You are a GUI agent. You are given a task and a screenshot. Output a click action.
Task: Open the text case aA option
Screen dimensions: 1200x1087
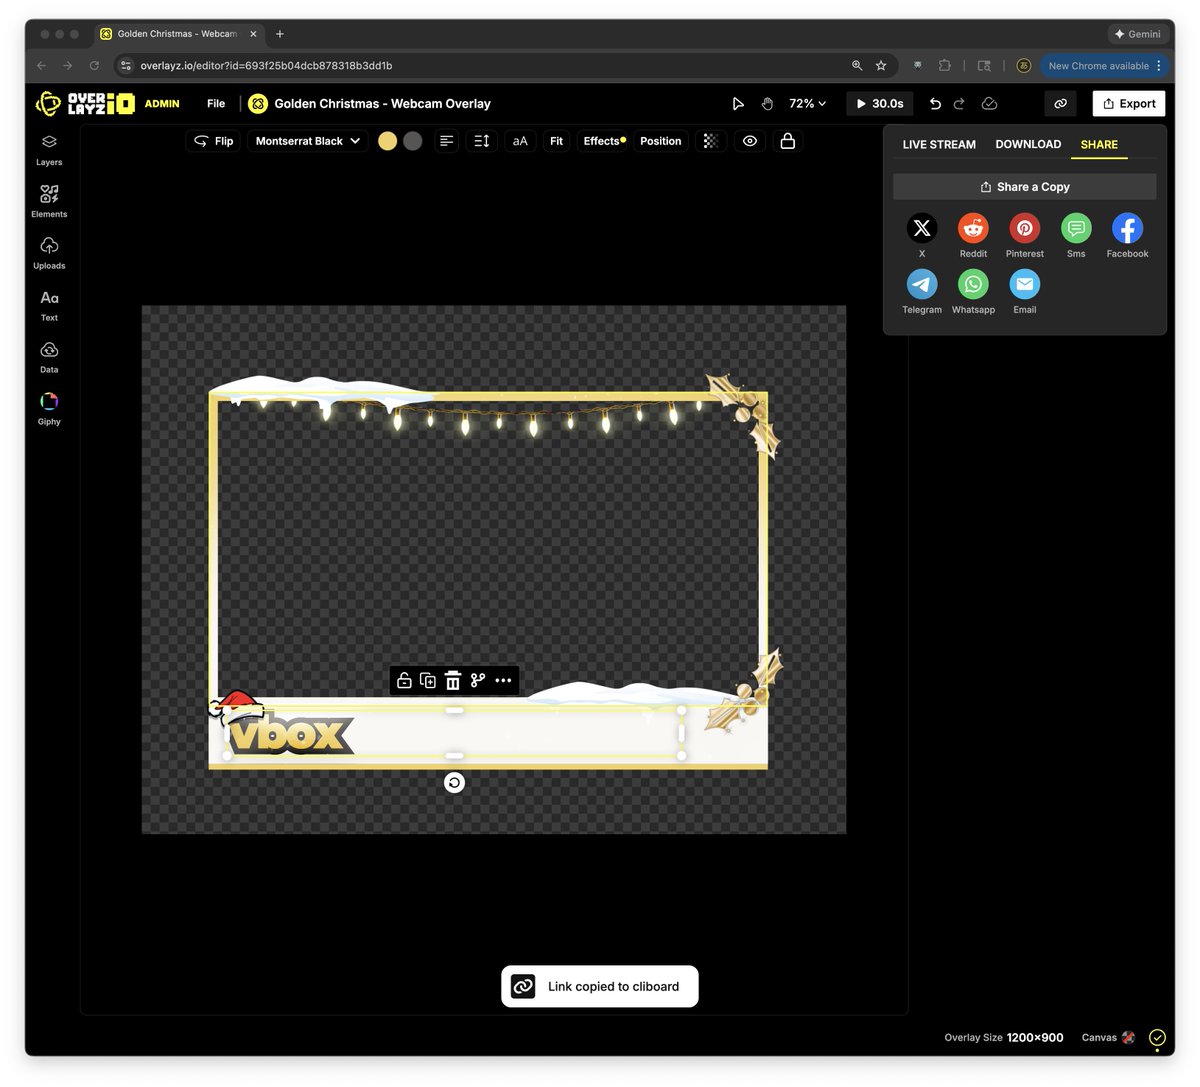pyautogui.click(x=520, y=141)
